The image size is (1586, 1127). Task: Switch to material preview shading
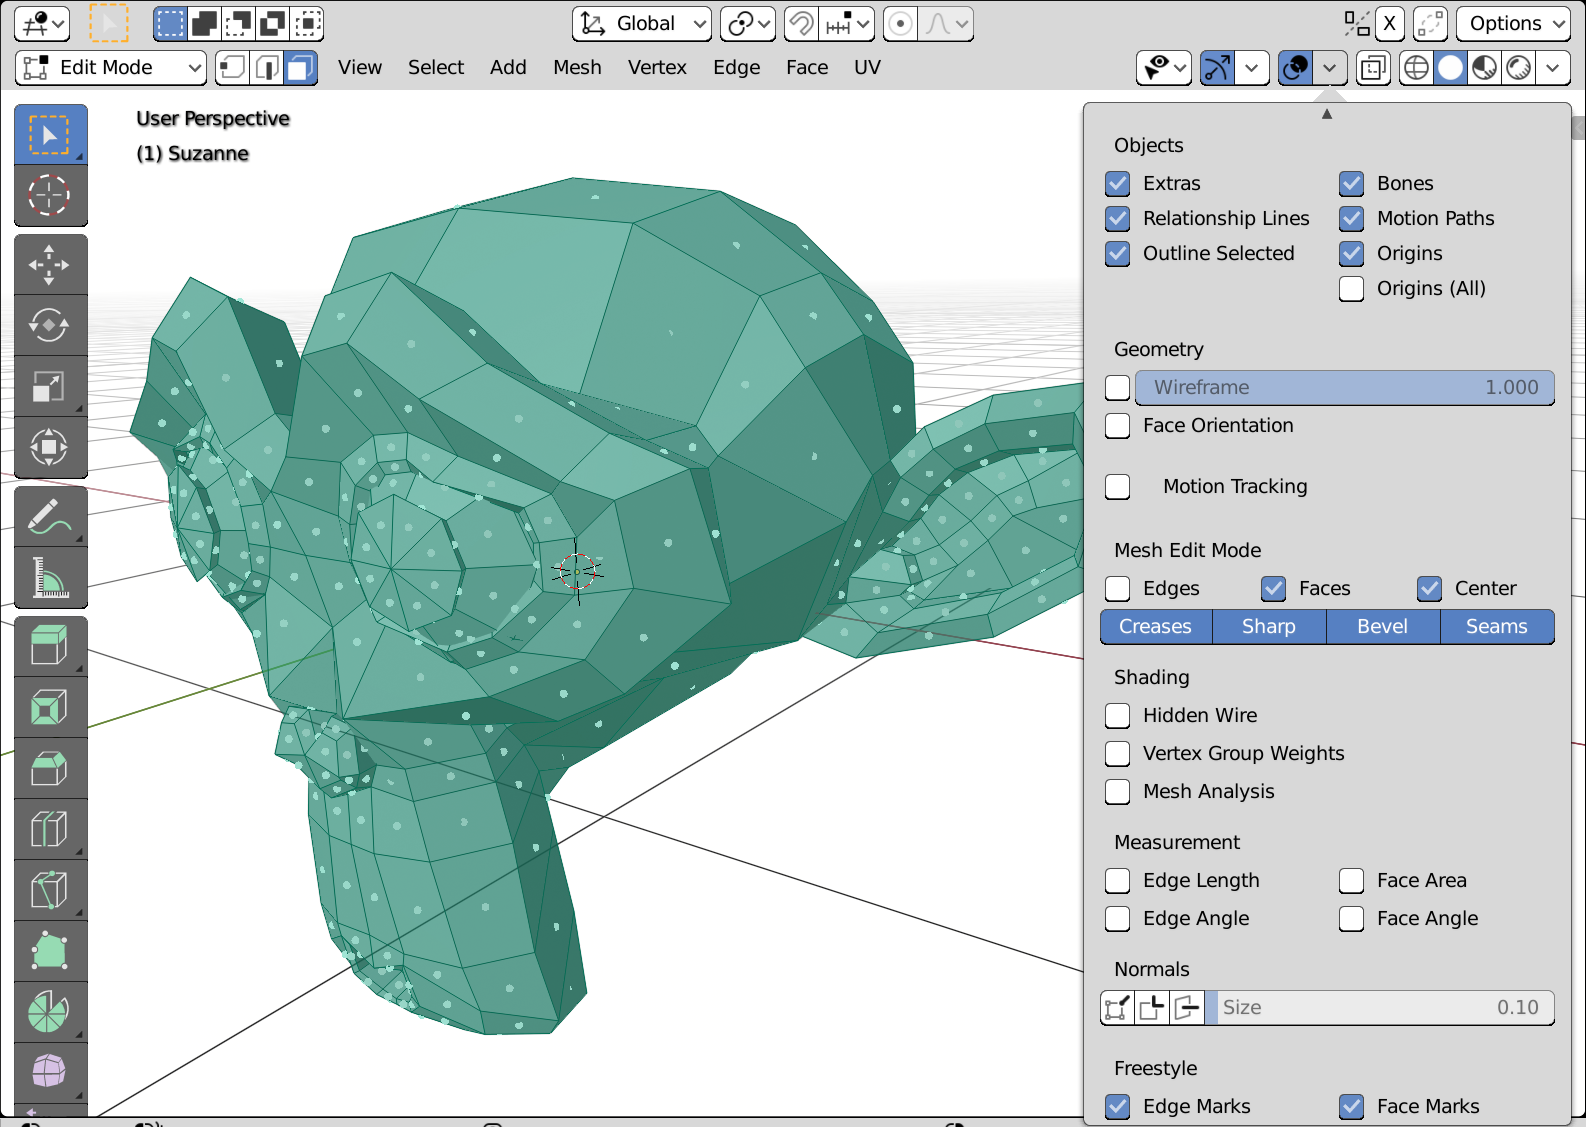(1484, 67)
